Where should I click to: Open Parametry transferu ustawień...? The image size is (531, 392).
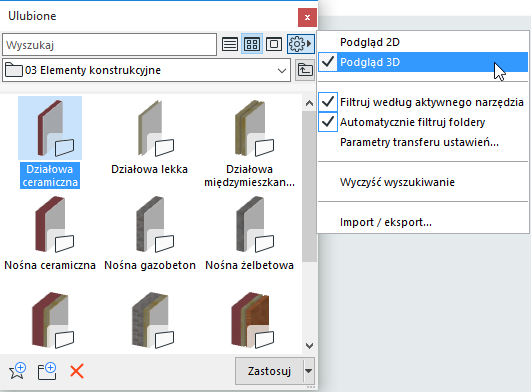[423, 142]
